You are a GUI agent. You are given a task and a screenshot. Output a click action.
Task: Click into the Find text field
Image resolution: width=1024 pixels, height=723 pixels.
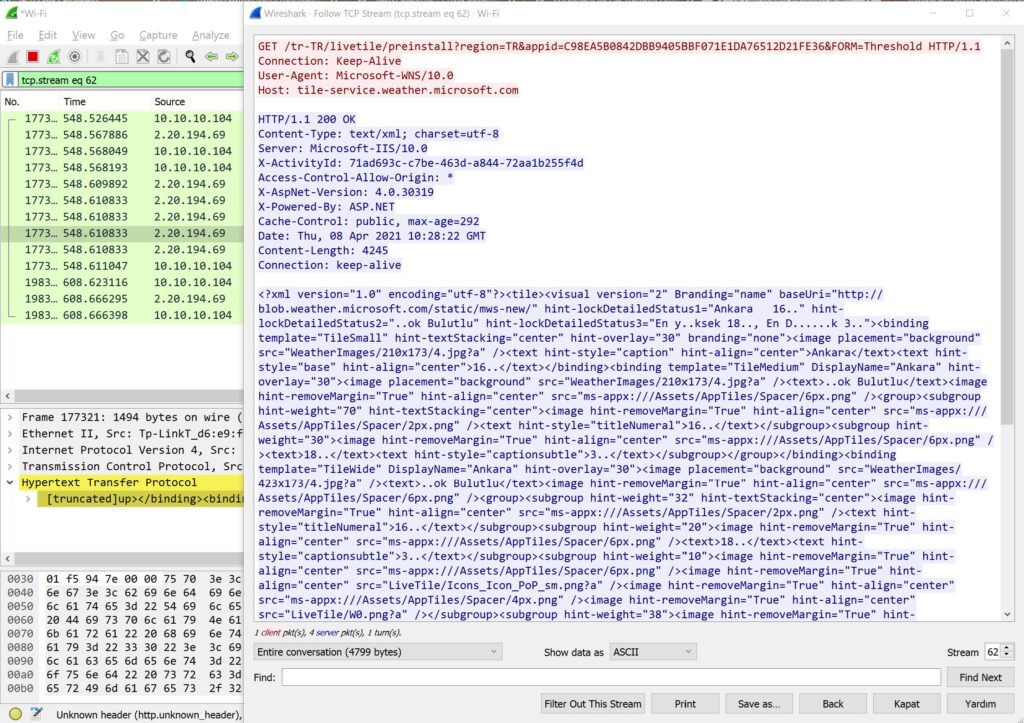[x=611, y=677]
